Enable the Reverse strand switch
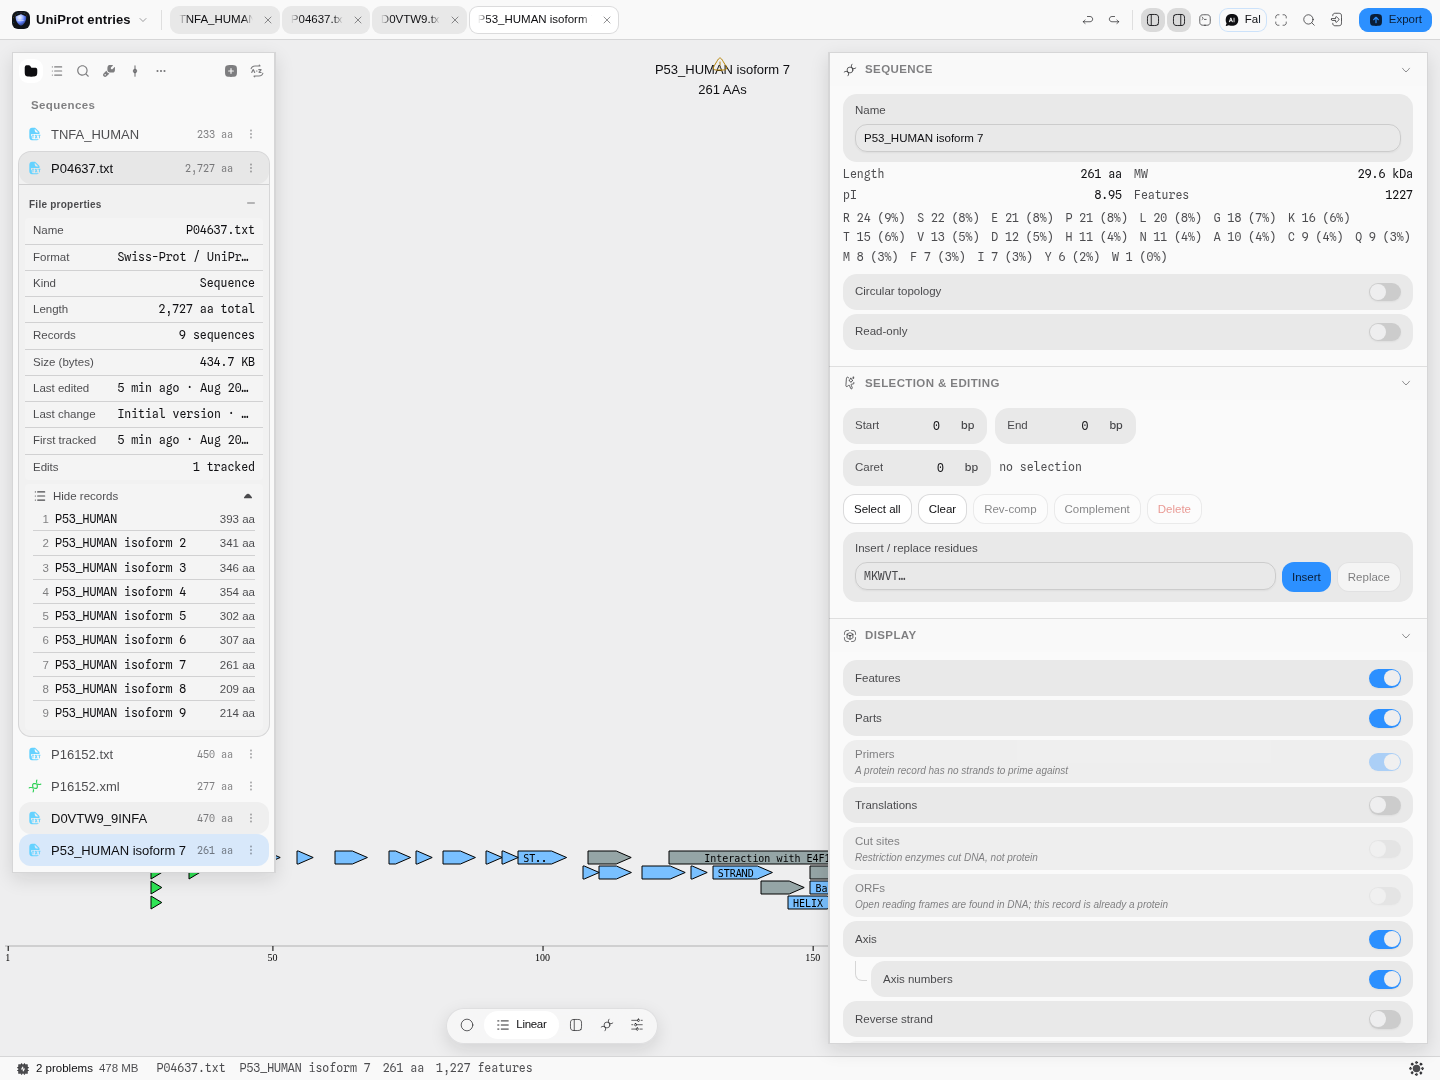Viewport: 1440px width, 1080px height. (x=1385, y=1020)
